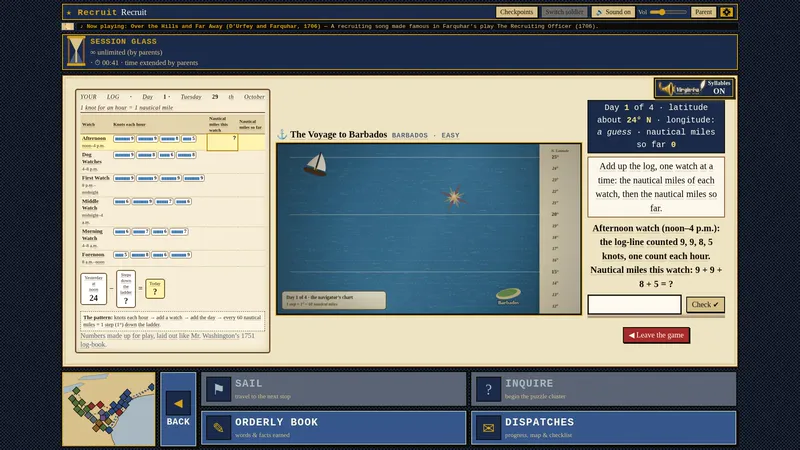Select the sailboat on the navigator's chart
Viewport: 800px width, 450px height.
[x=316, y=164]
